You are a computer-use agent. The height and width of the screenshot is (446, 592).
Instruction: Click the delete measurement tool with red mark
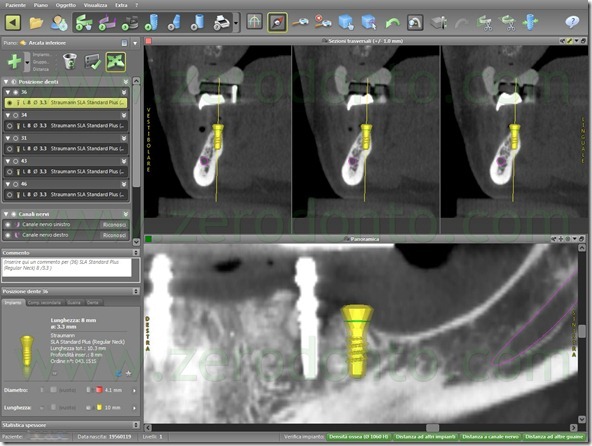coord(323,22)
